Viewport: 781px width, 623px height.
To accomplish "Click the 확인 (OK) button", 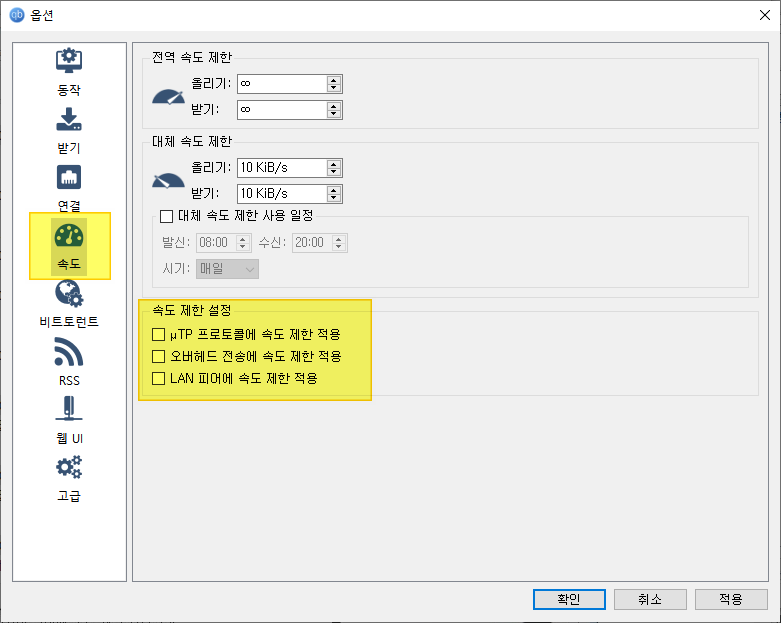I will pos(569,599).
